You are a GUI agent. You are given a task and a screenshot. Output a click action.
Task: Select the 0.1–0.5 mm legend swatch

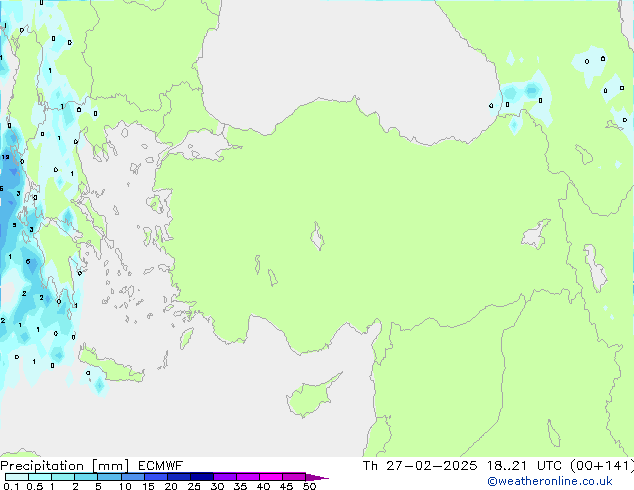[17, 477]
